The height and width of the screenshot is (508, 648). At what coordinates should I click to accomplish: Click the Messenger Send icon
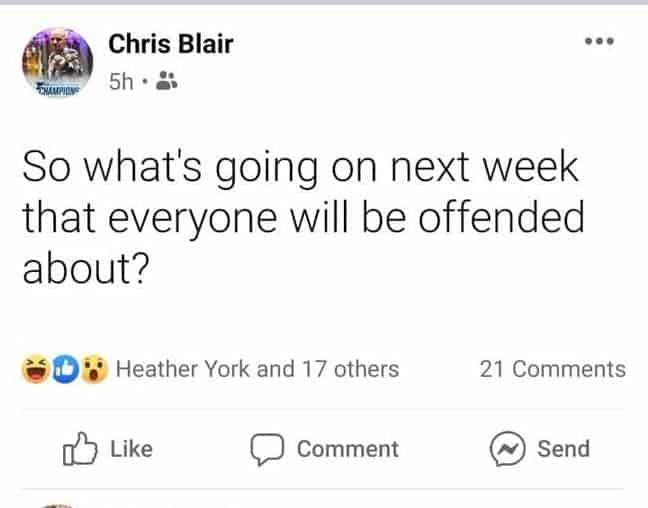pyautogui.click(x=507, y=449)
